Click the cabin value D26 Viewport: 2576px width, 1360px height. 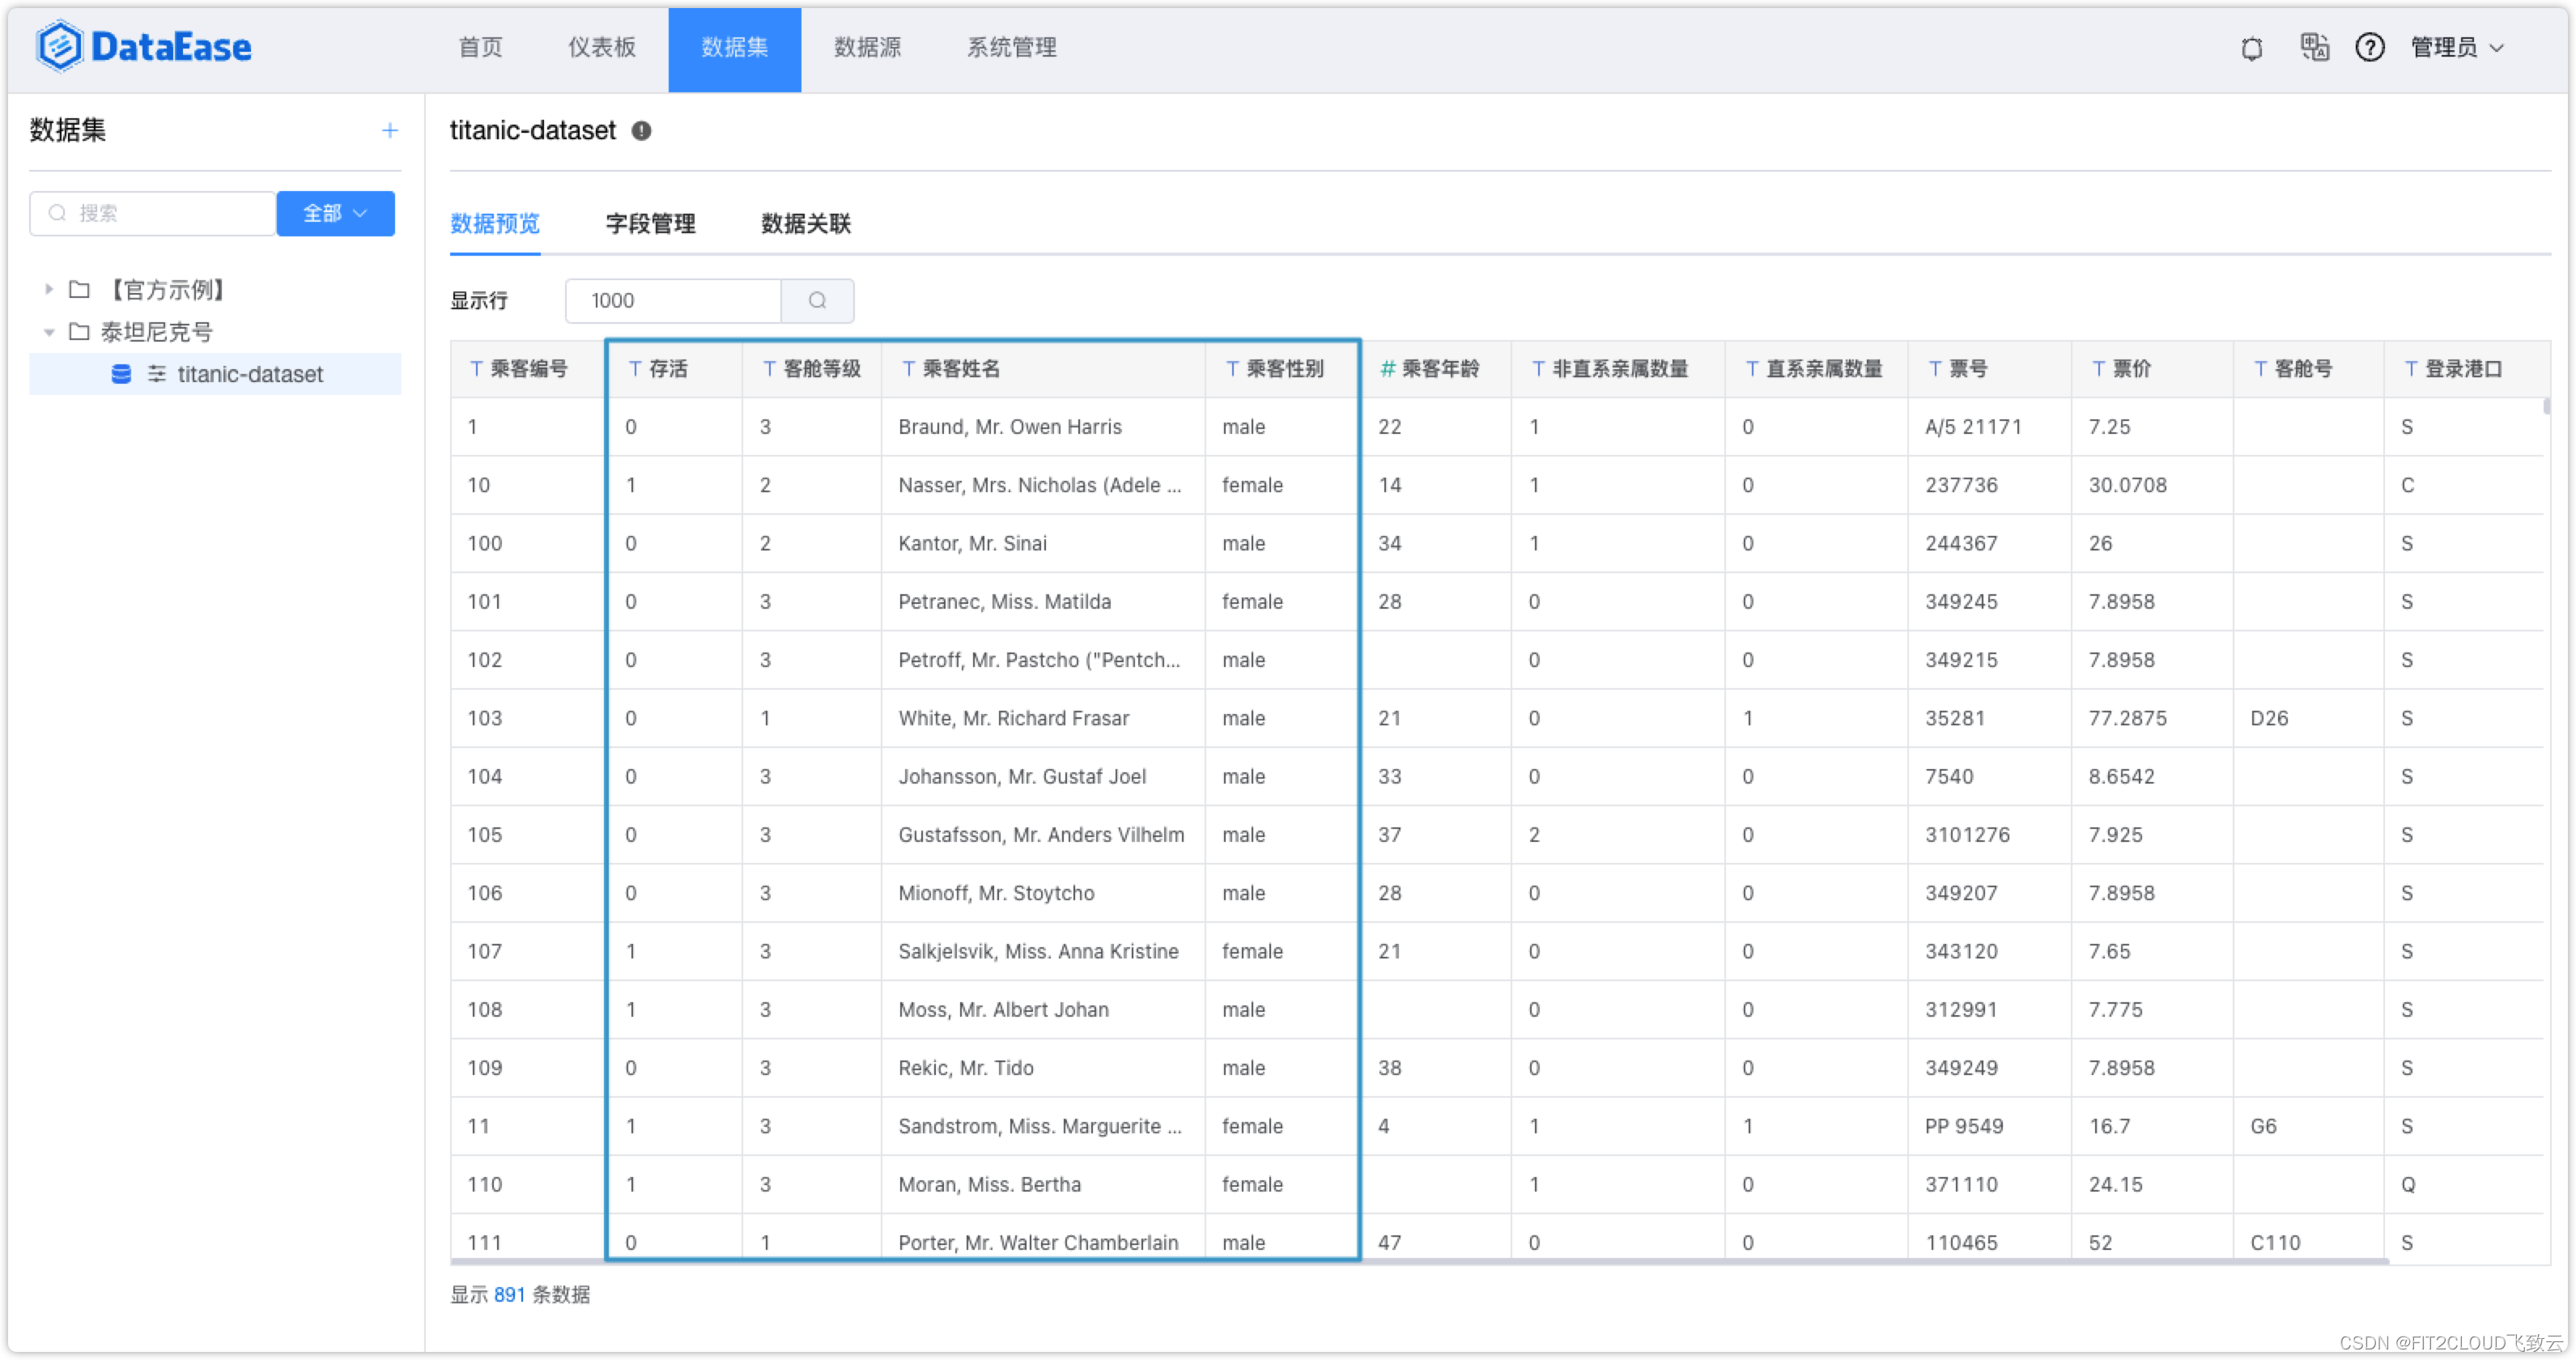click(x=2269, y=718)
